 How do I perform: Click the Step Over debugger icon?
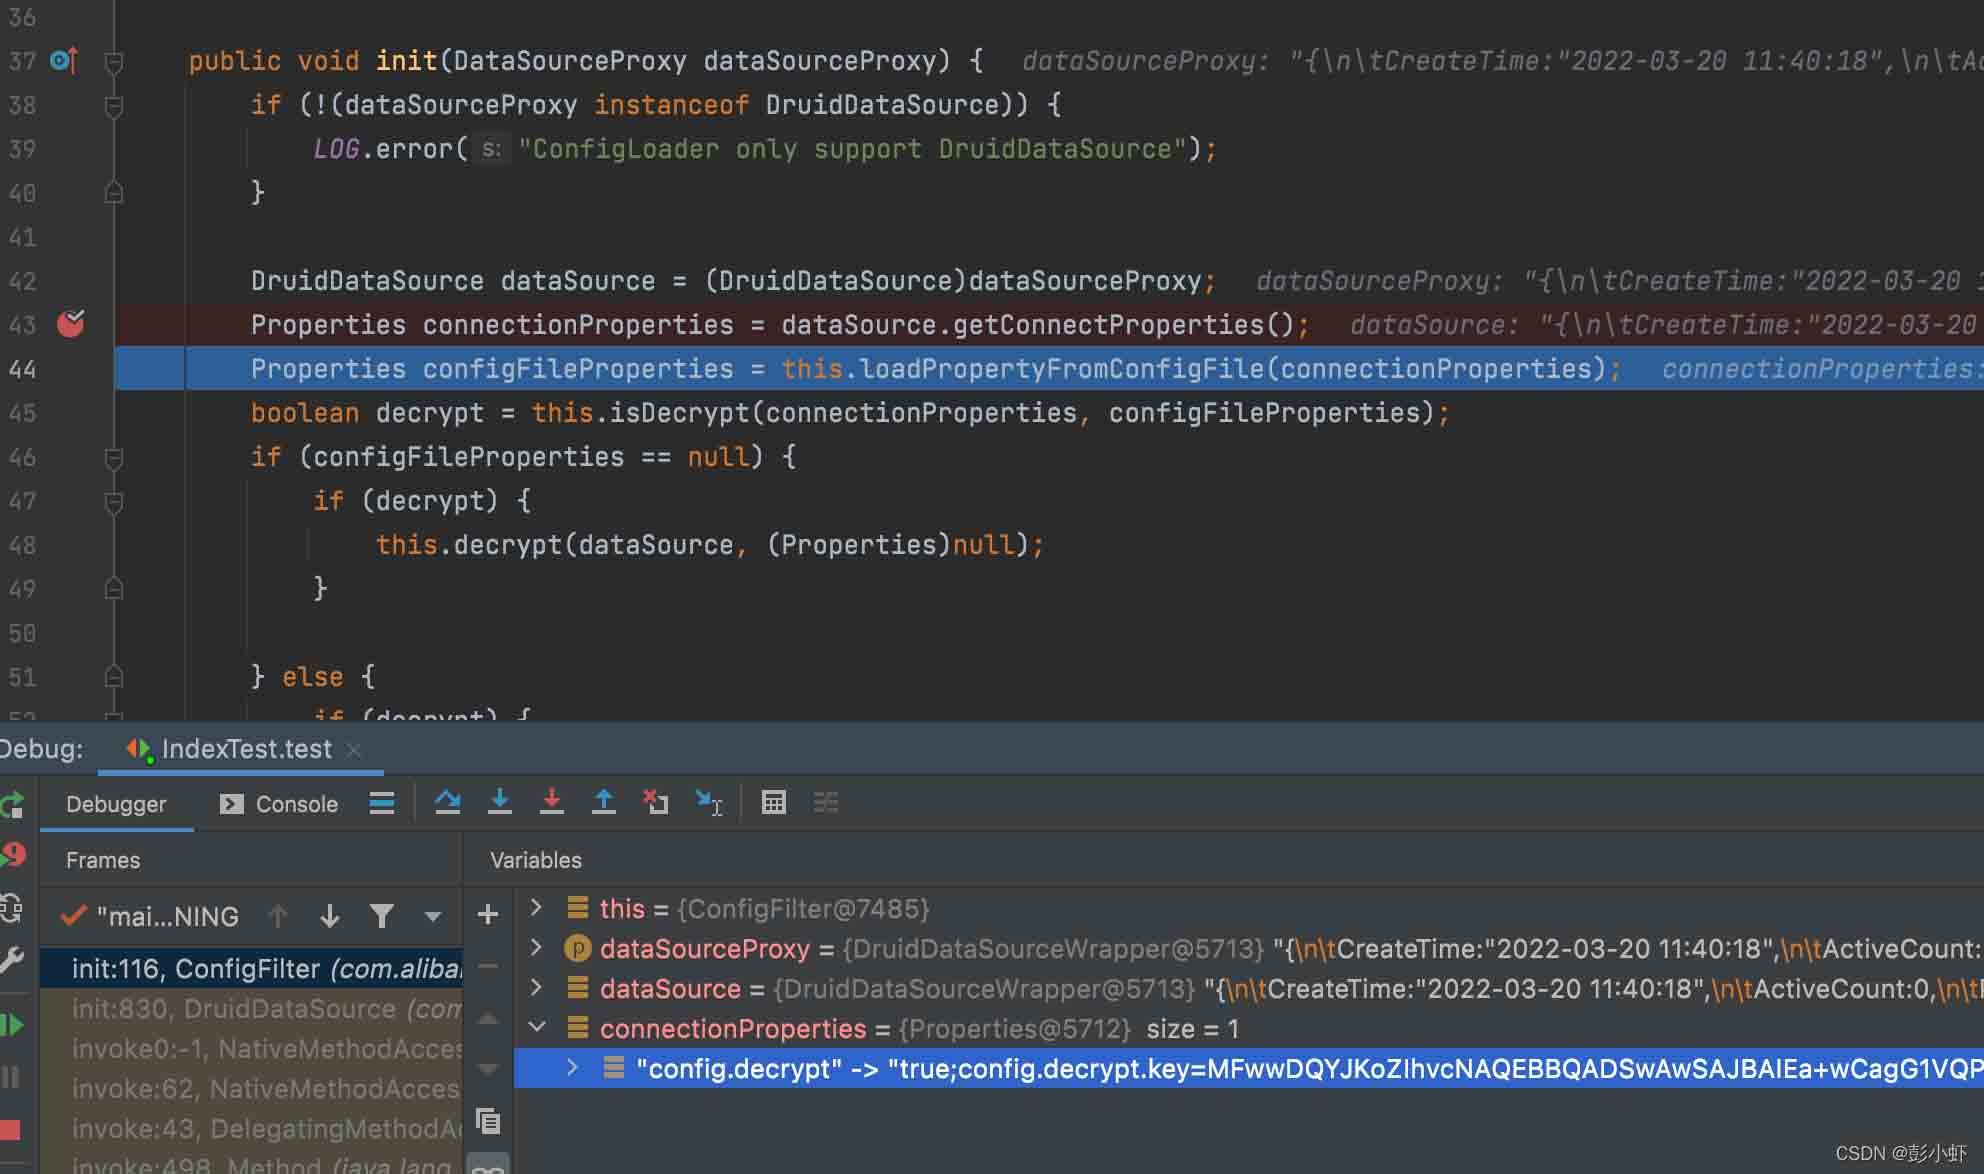point(447,802)
